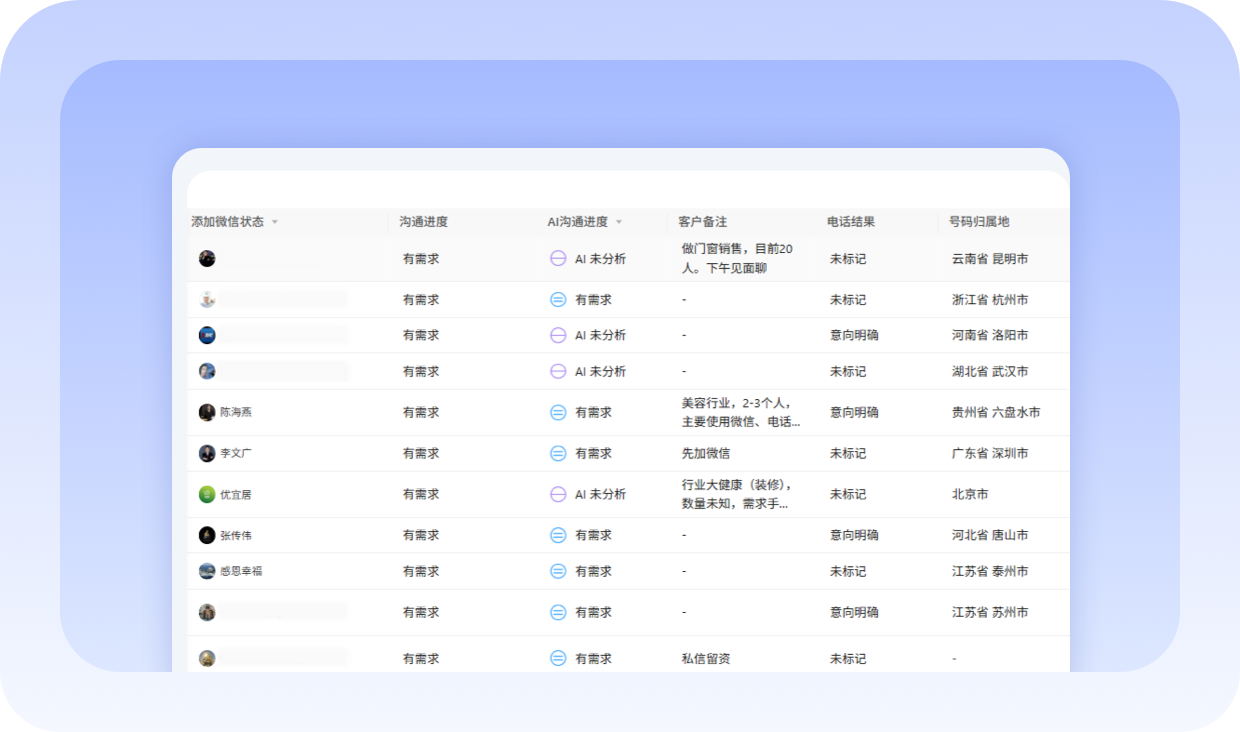This screenshot has height=732, width=1240.
Task: Click the 客户备注 column header
Action: click(x=702, y=222)
